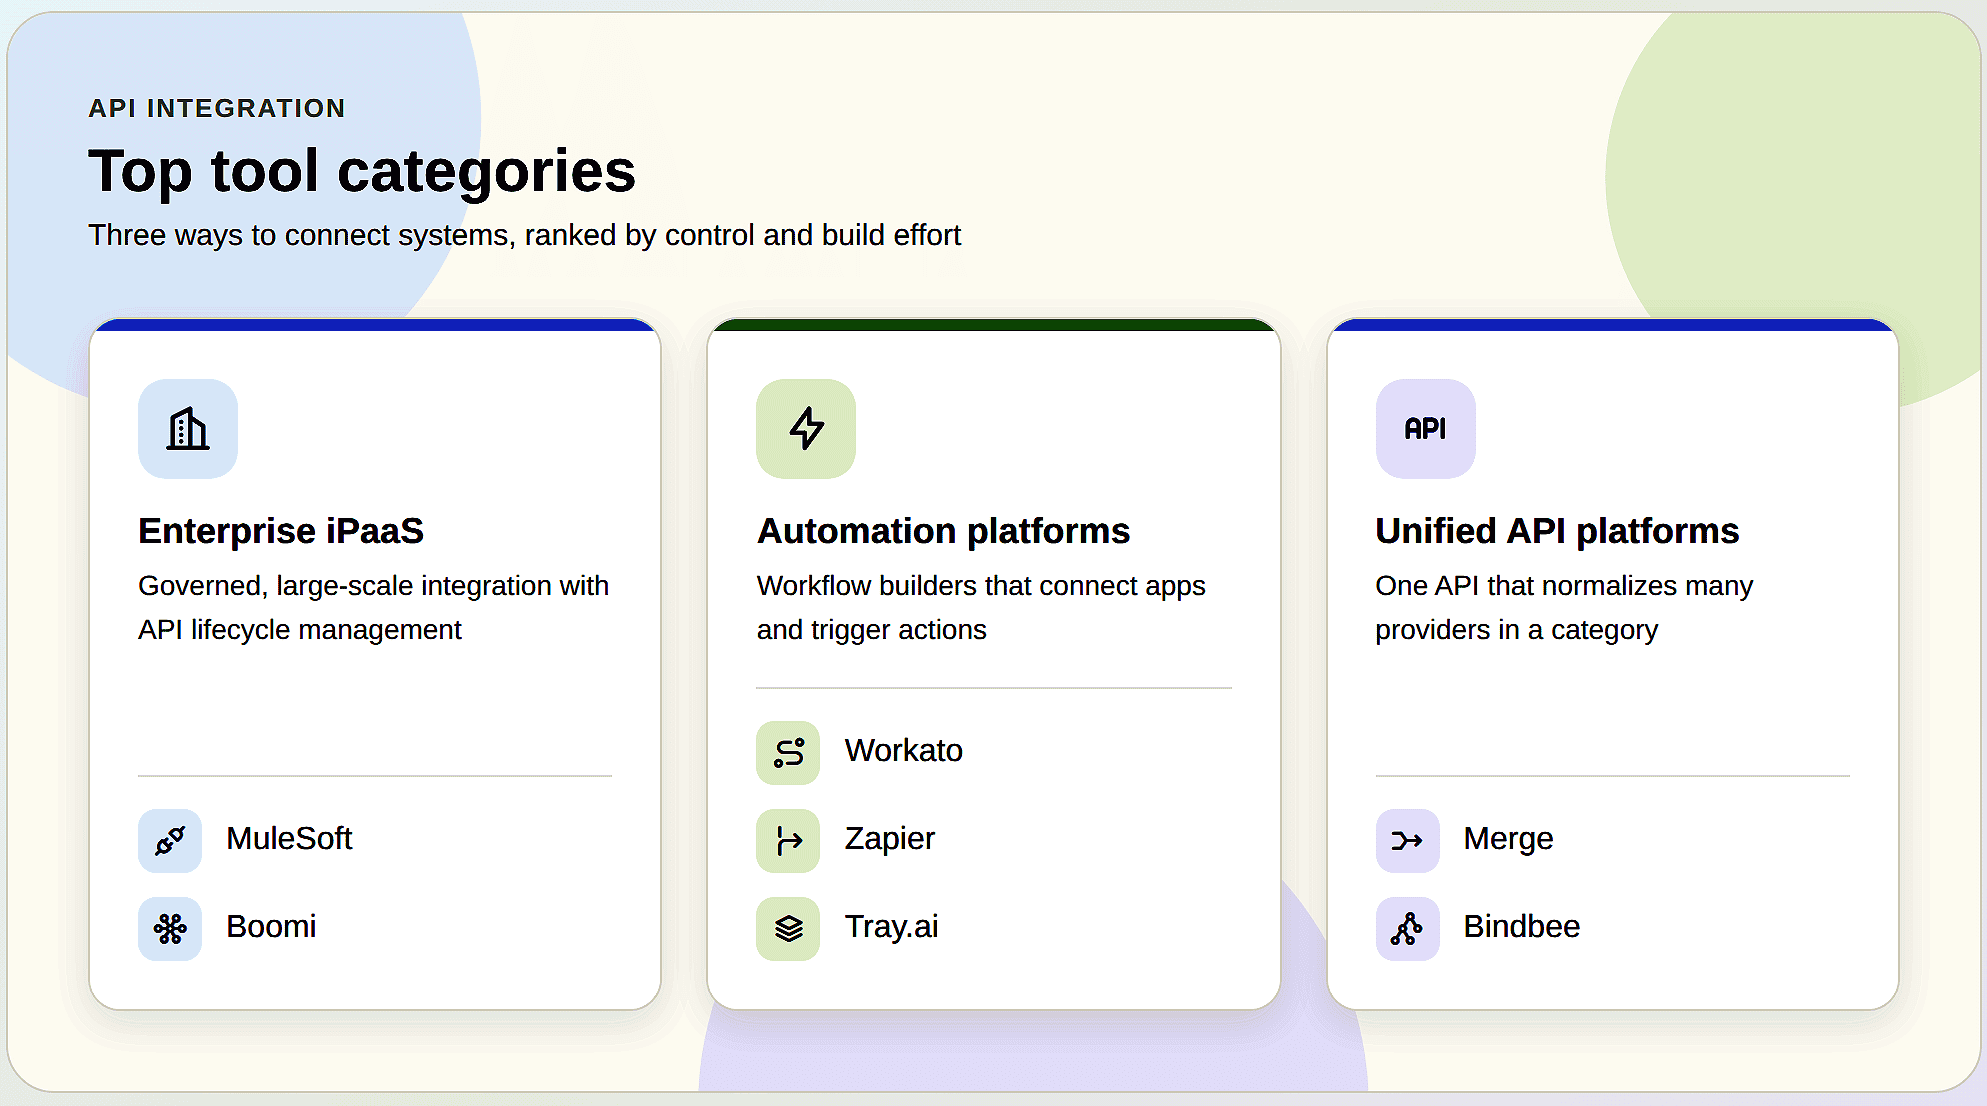This screenshot has height=1106, width=1987.
Task: Select the Workato label
Action: (x=903, y=750)
